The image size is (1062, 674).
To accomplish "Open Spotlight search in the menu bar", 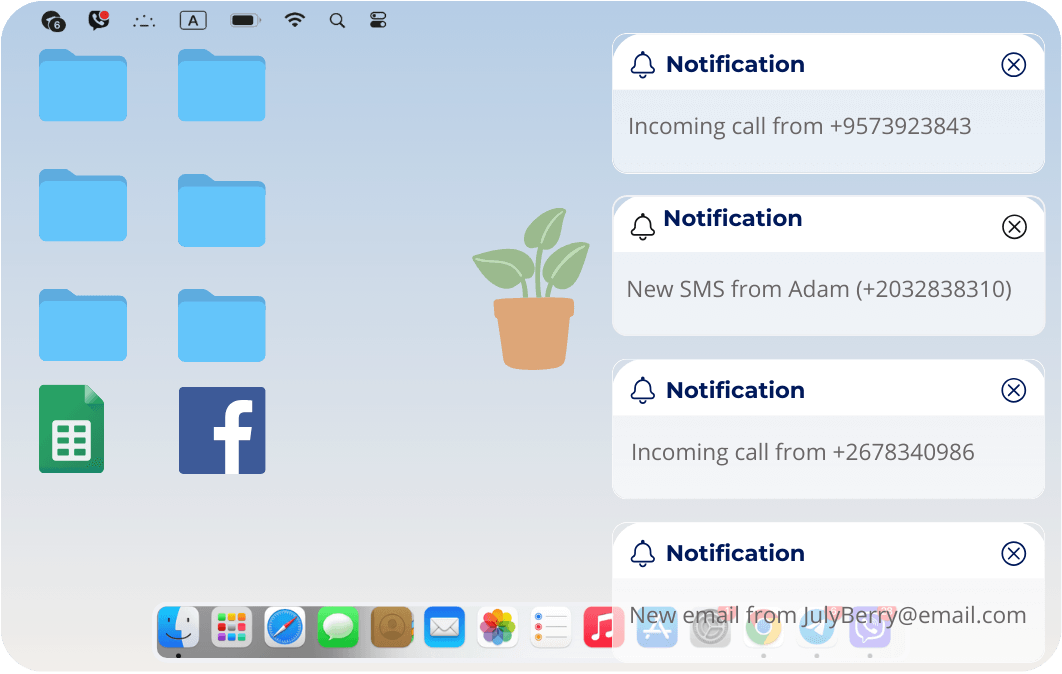I will coord(337,19).
